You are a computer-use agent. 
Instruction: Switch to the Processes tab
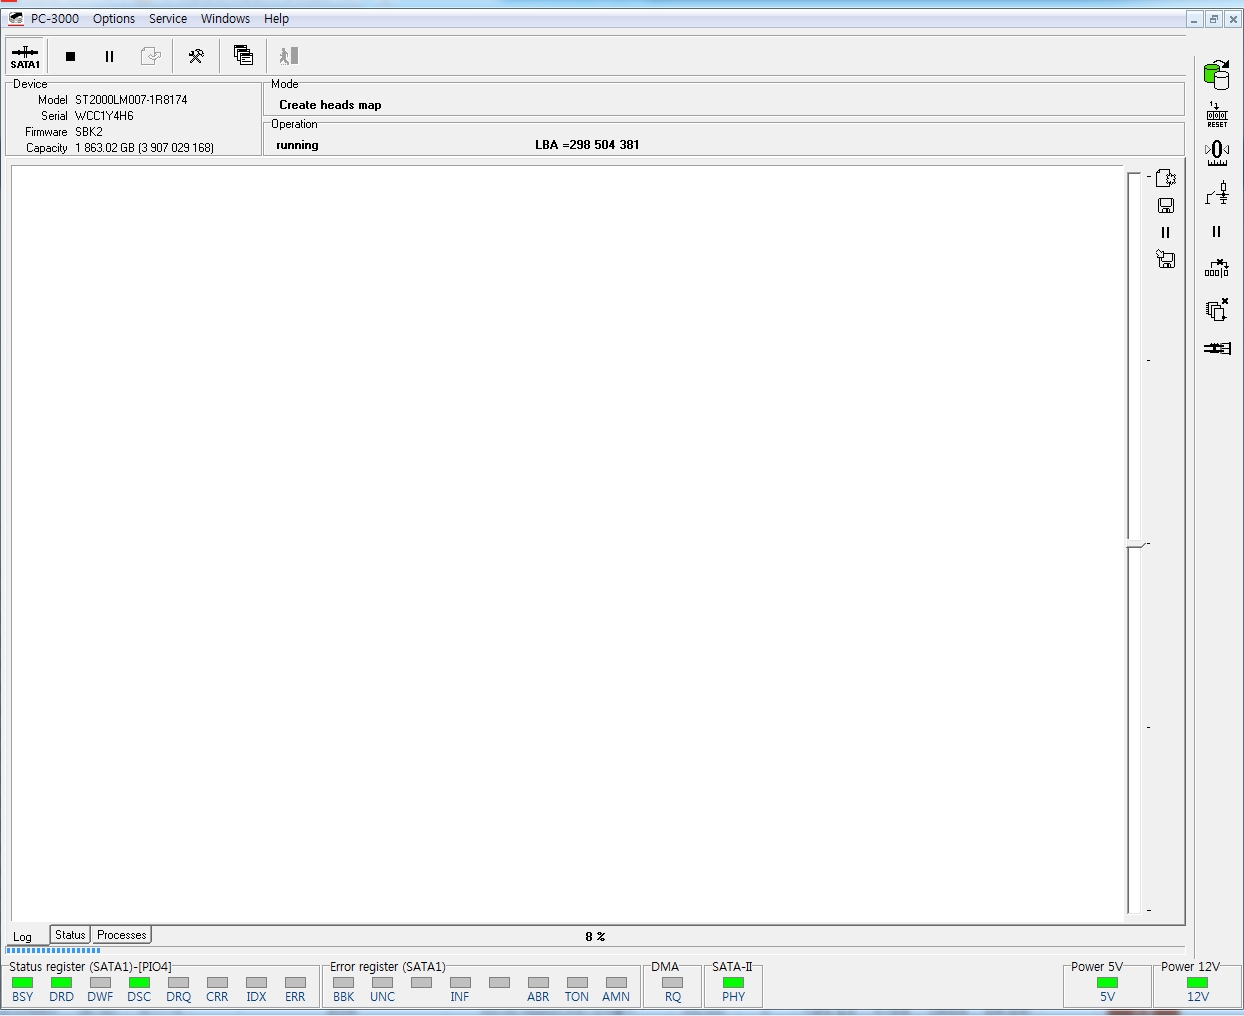pyautogui.click(x=122, y=935)
